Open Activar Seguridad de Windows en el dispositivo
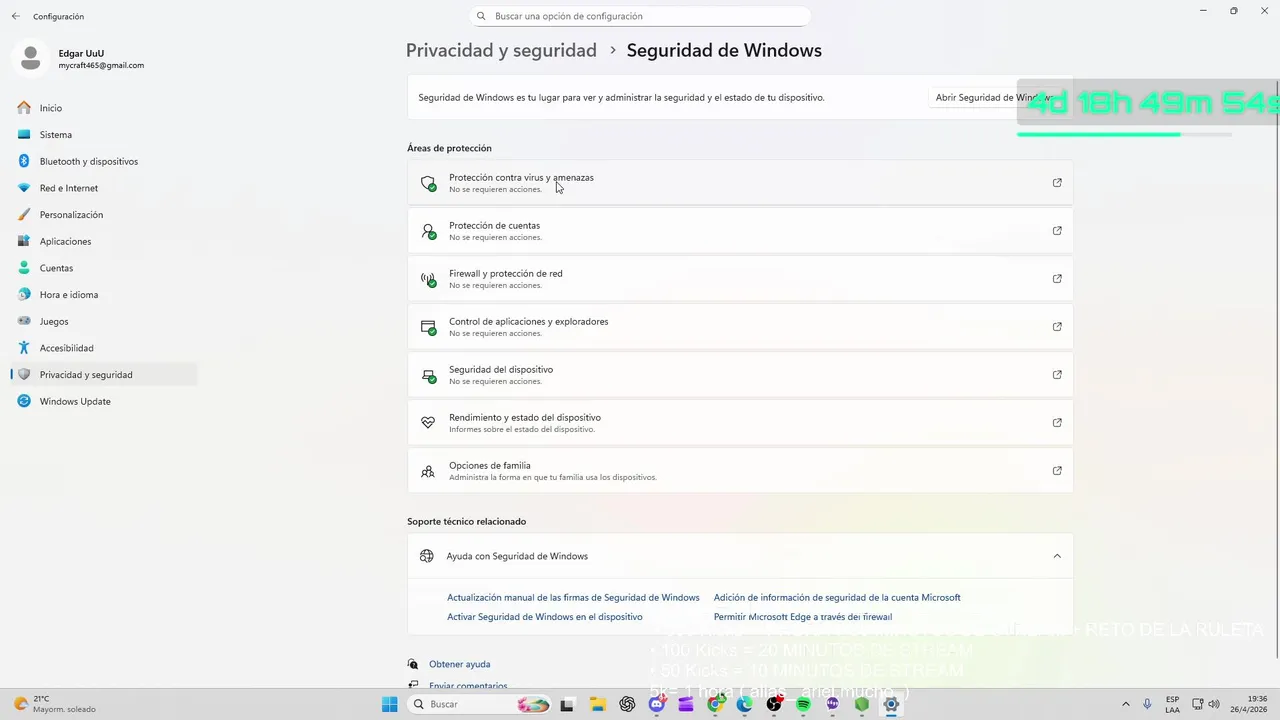The width and height of the screenshot is (1280, 720). point(545,617)
